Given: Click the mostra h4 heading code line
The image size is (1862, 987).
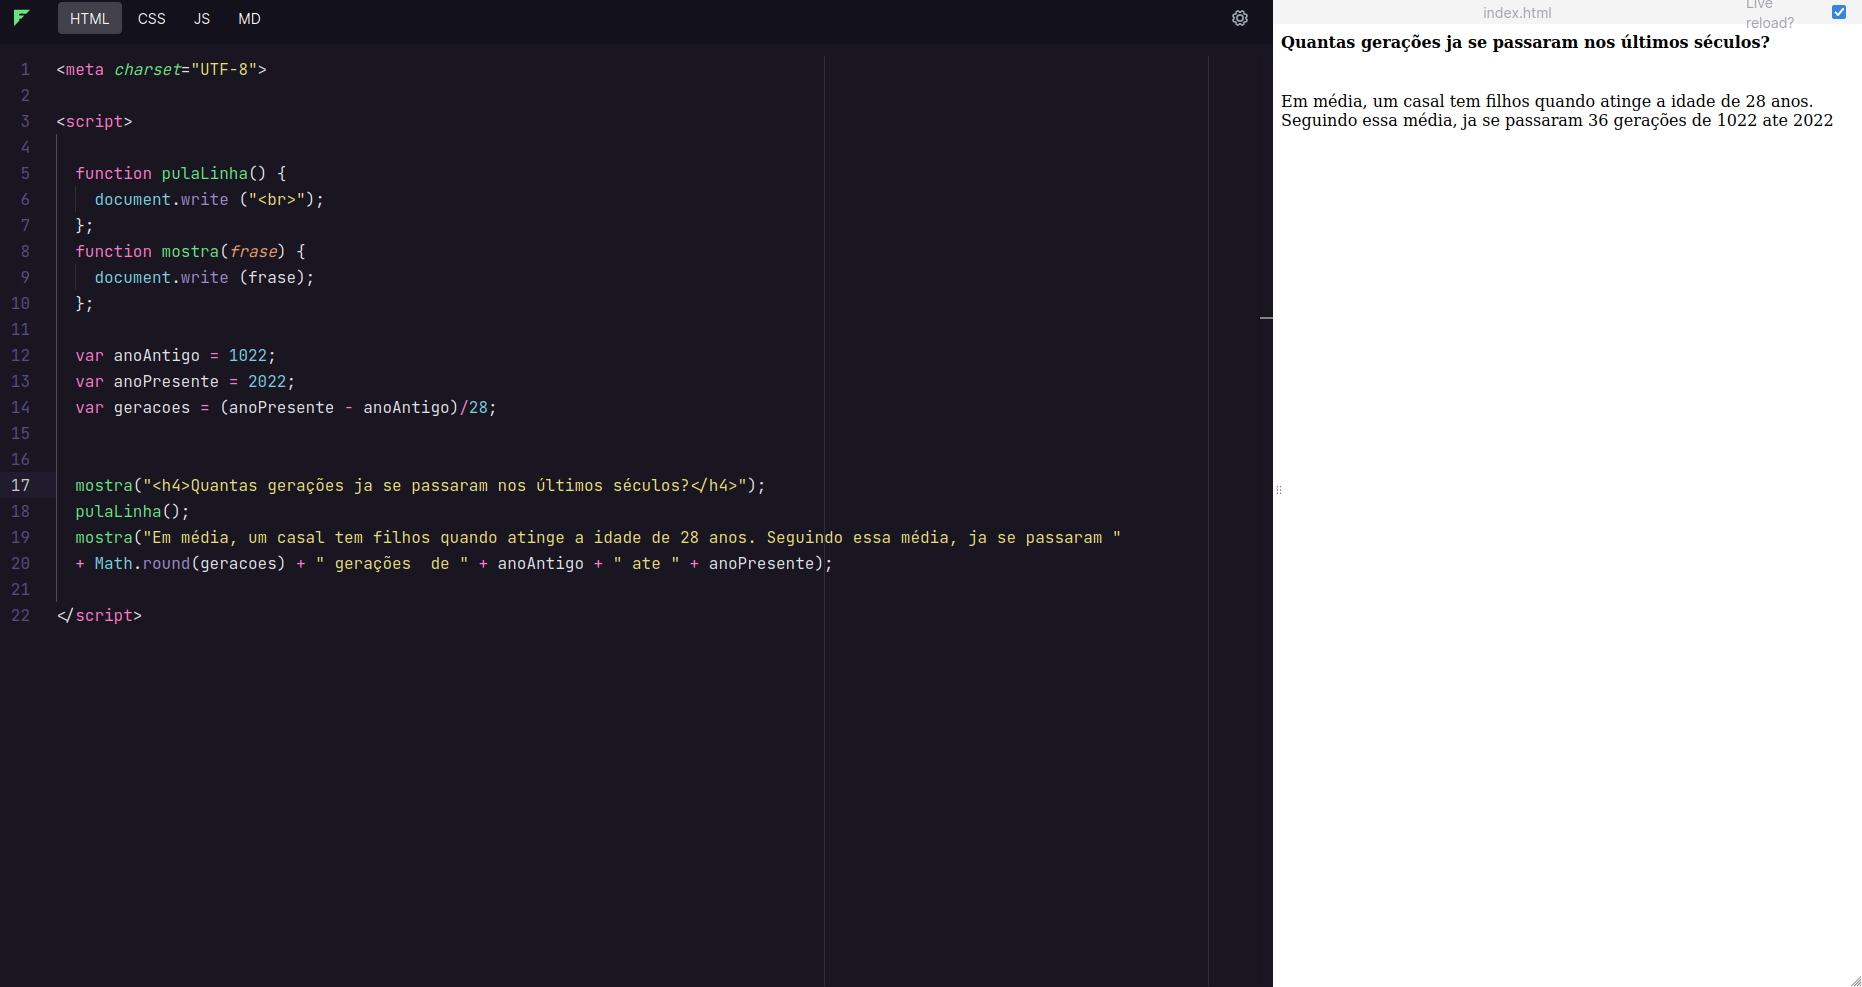Looking at the screenshot, I should pos(421,485).
